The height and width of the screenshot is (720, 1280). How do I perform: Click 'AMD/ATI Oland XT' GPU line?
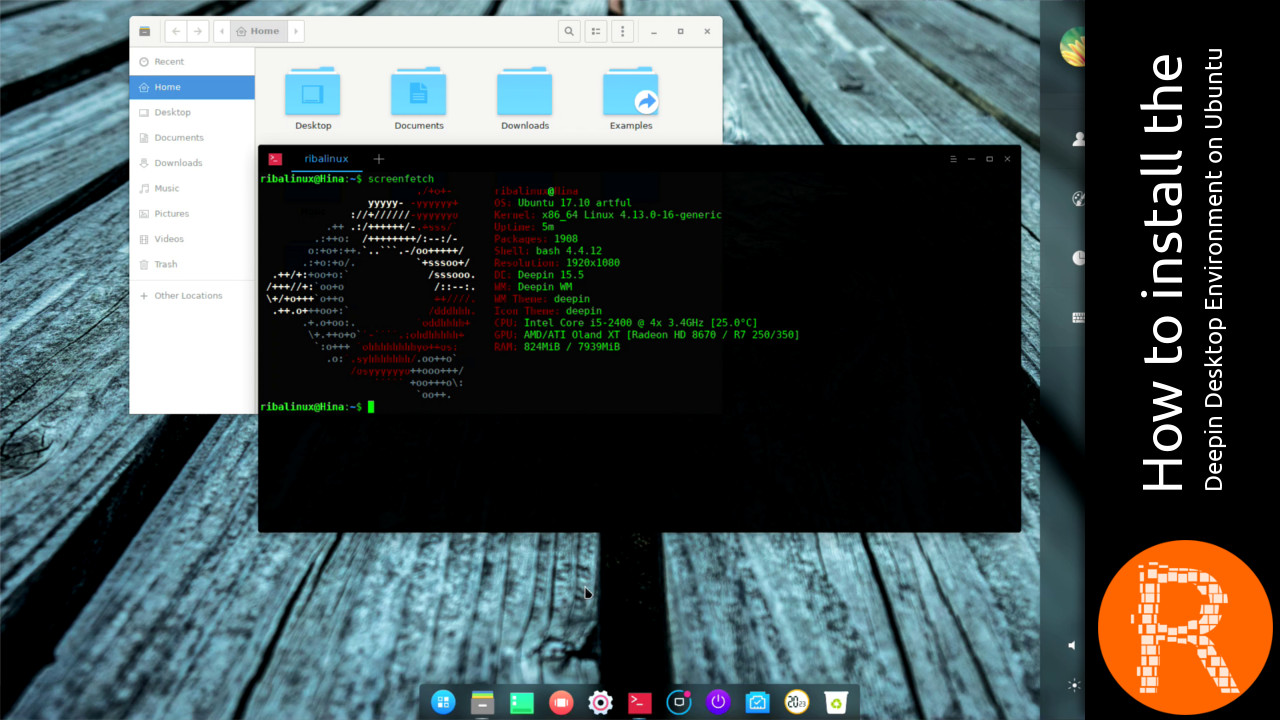pyautogui.click(x=572, y=335)
